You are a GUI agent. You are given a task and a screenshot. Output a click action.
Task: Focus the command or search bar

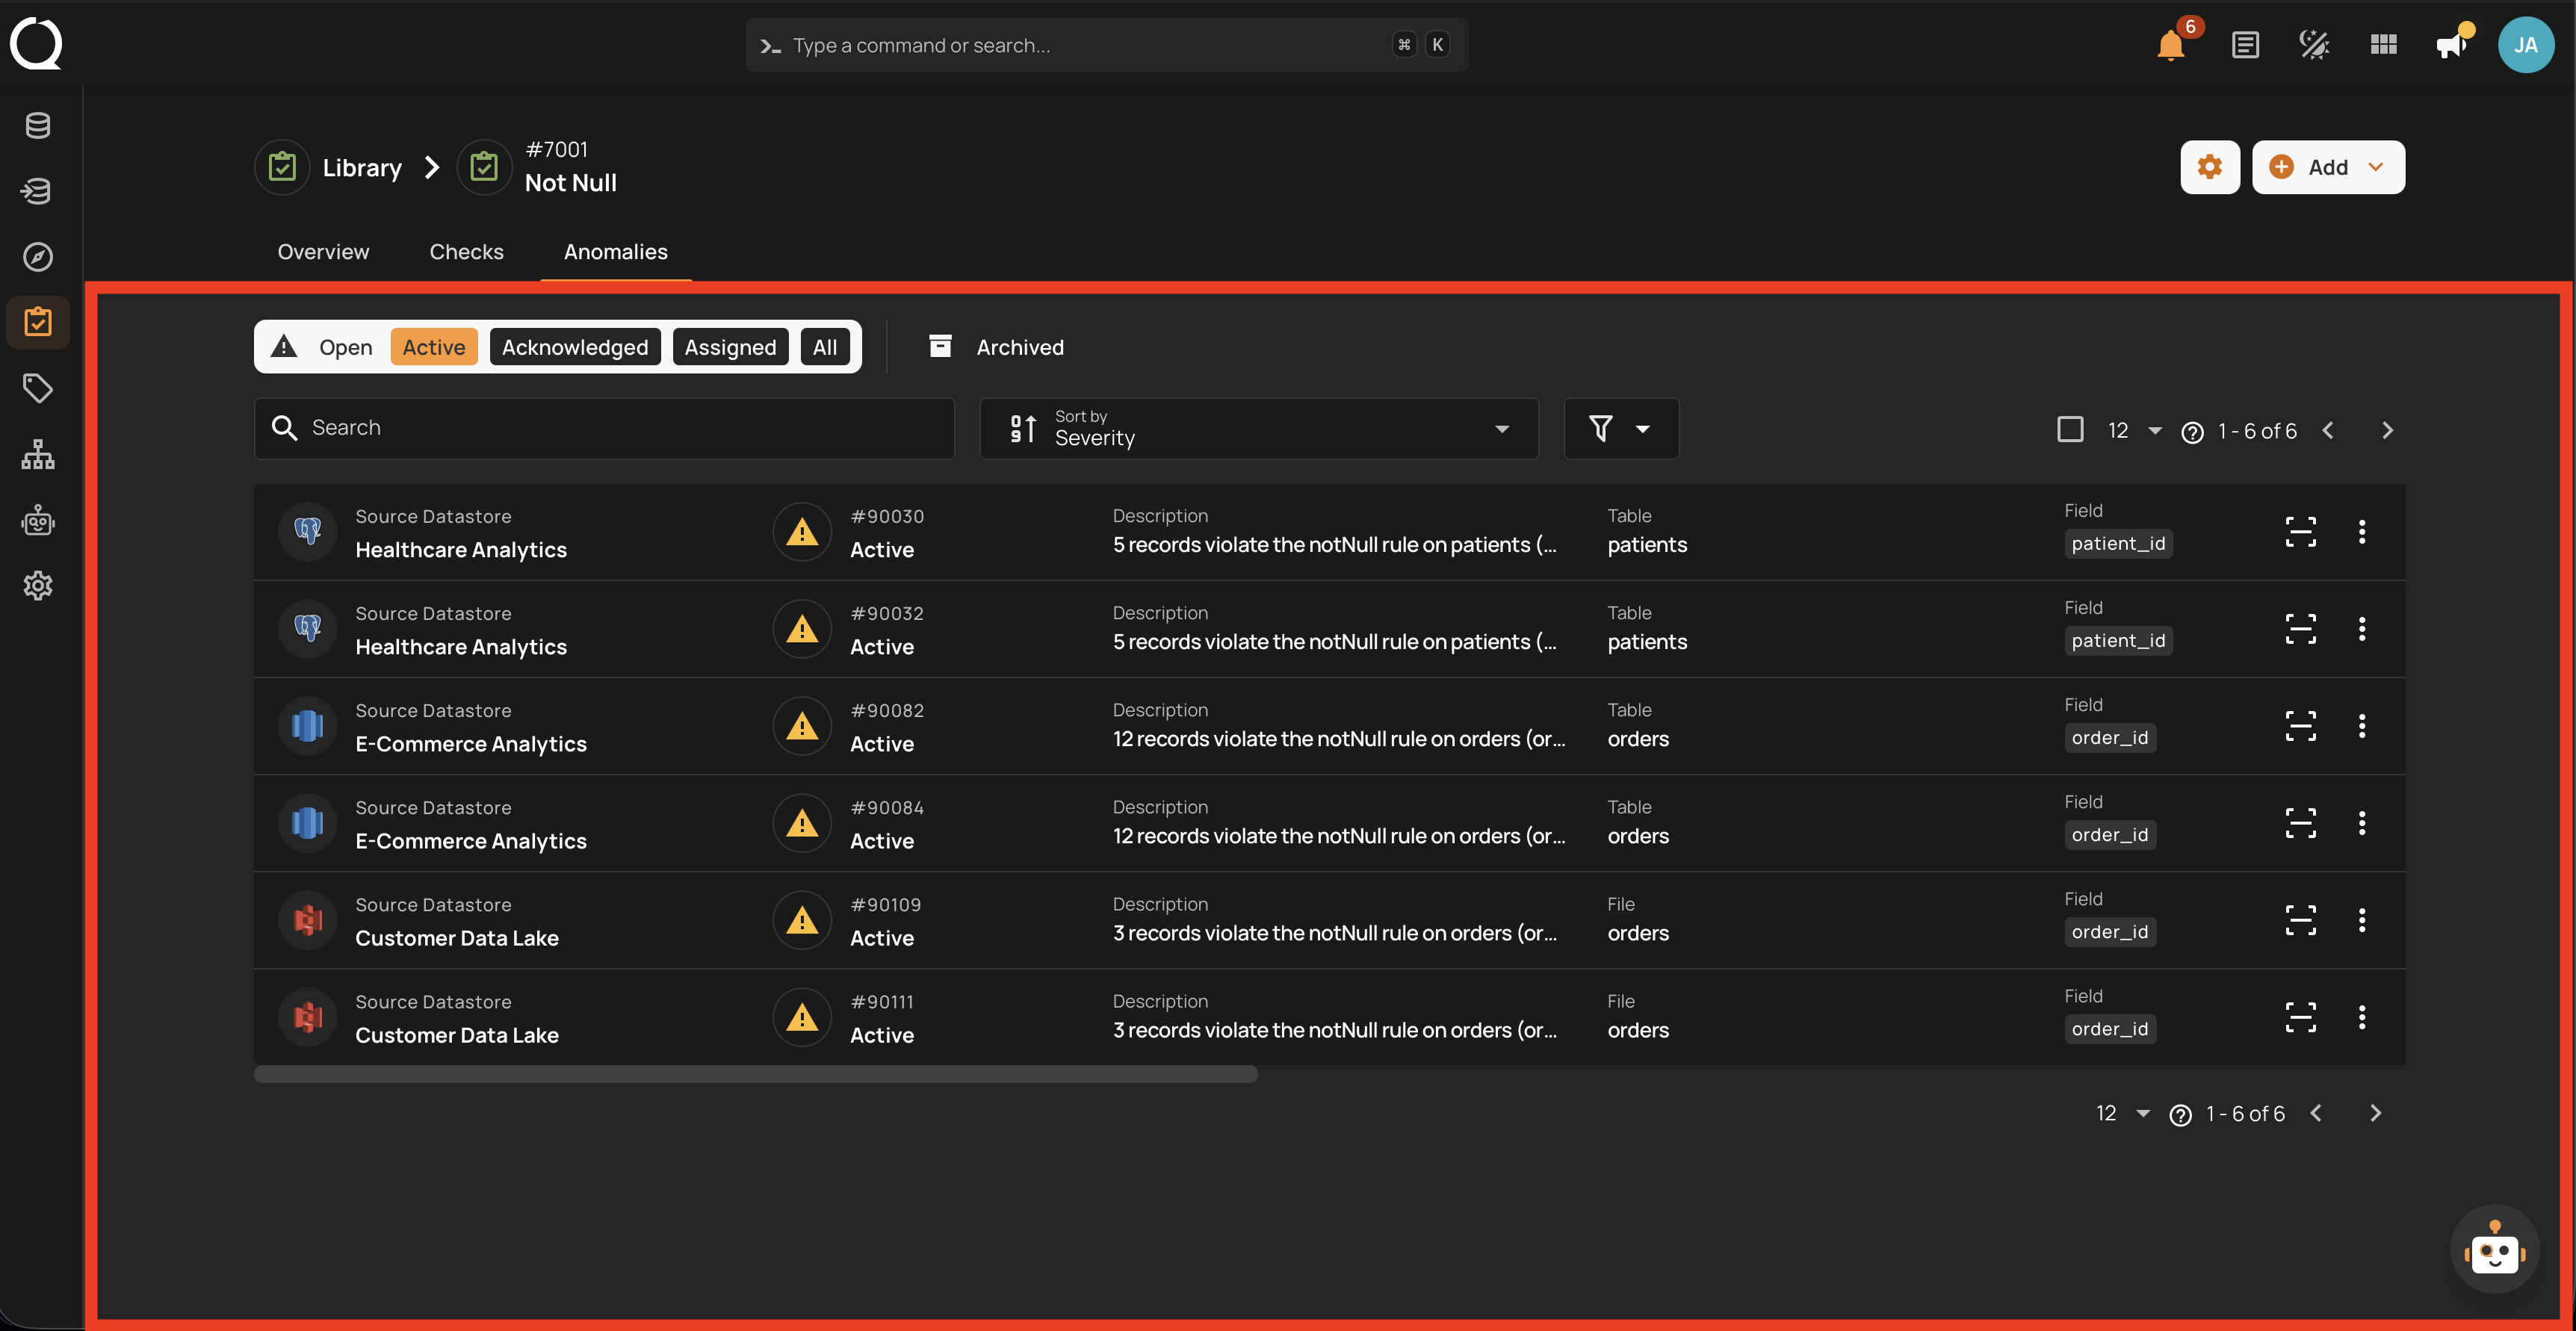click(1106, 45)
